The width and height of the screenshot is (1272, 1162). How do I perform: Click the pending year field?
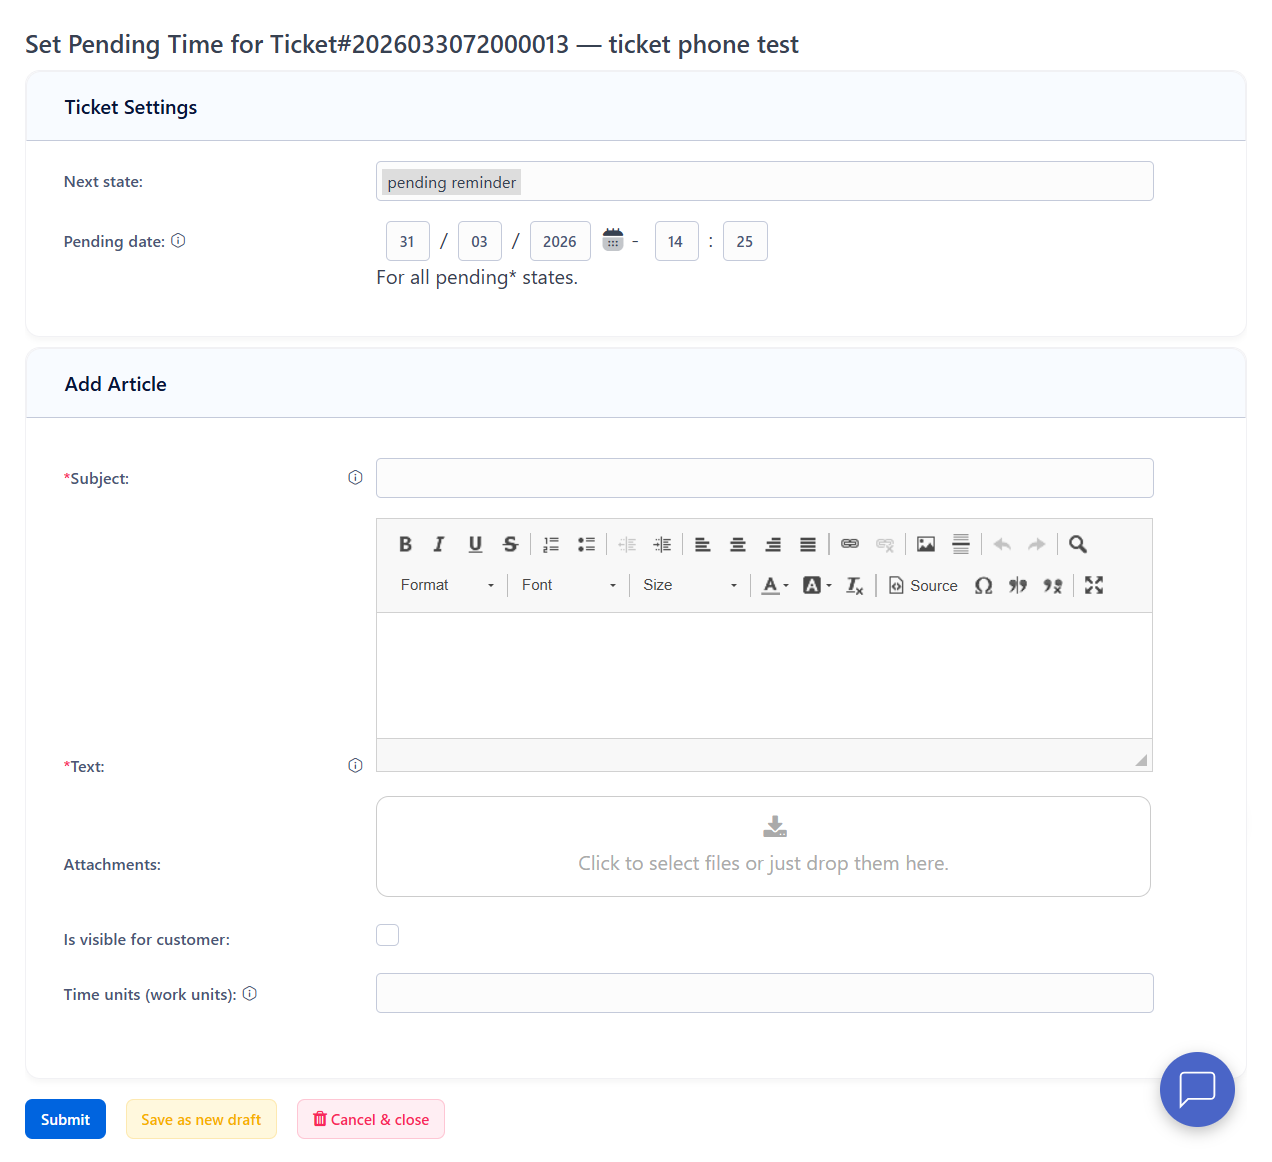click(560, 241)
